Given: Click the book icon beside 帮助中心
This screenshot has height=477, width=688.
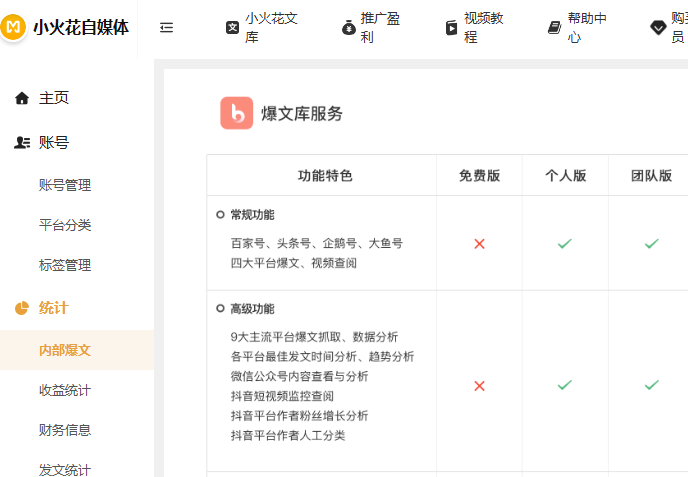Looking at the screenshot, I should (555, 28).
